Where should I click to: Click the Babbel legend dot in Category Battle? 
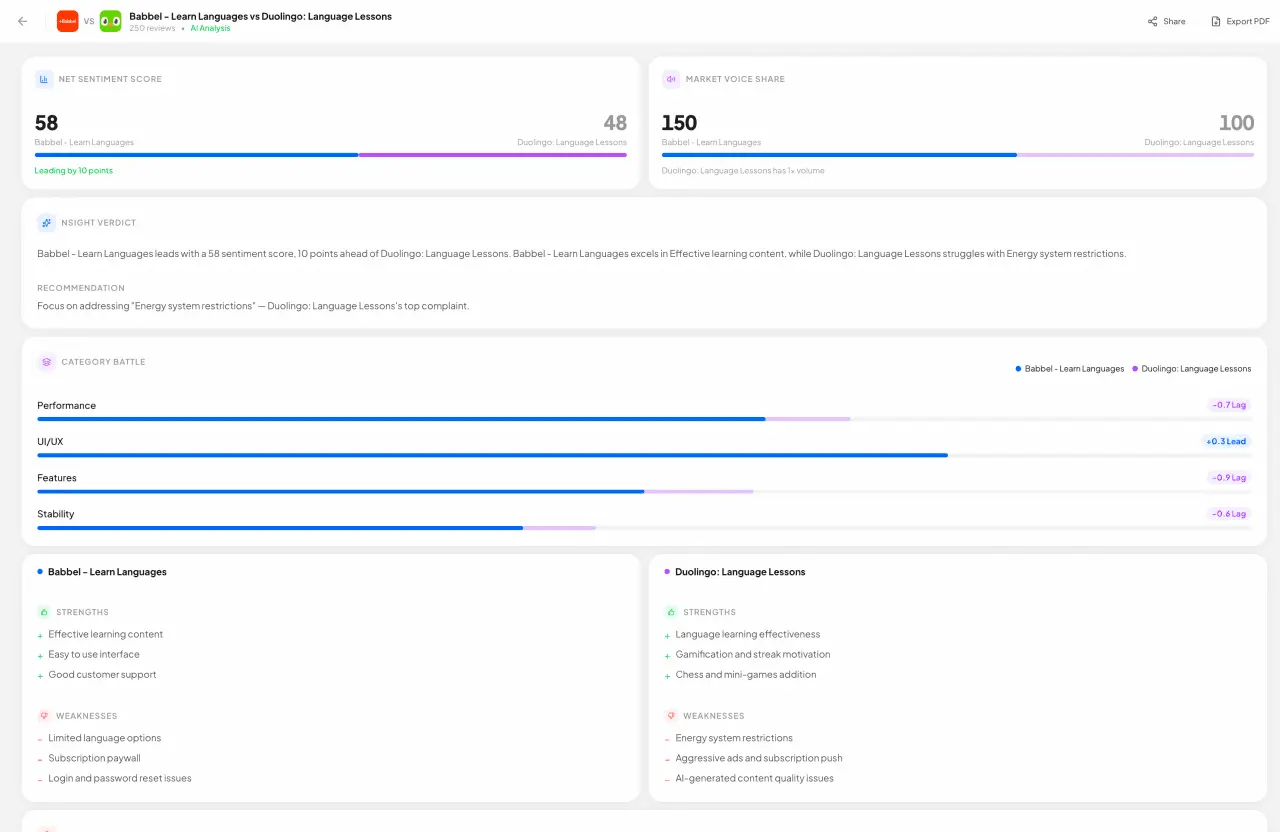pos(1018,369)
